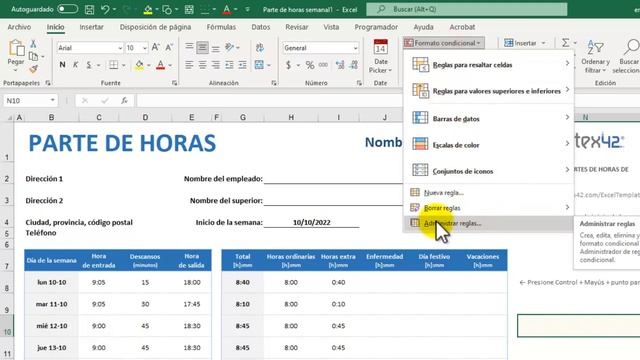640x360 pixels.
Task: Open the Archivo tab
Action: pyautogui.click(x=19, y=27)
